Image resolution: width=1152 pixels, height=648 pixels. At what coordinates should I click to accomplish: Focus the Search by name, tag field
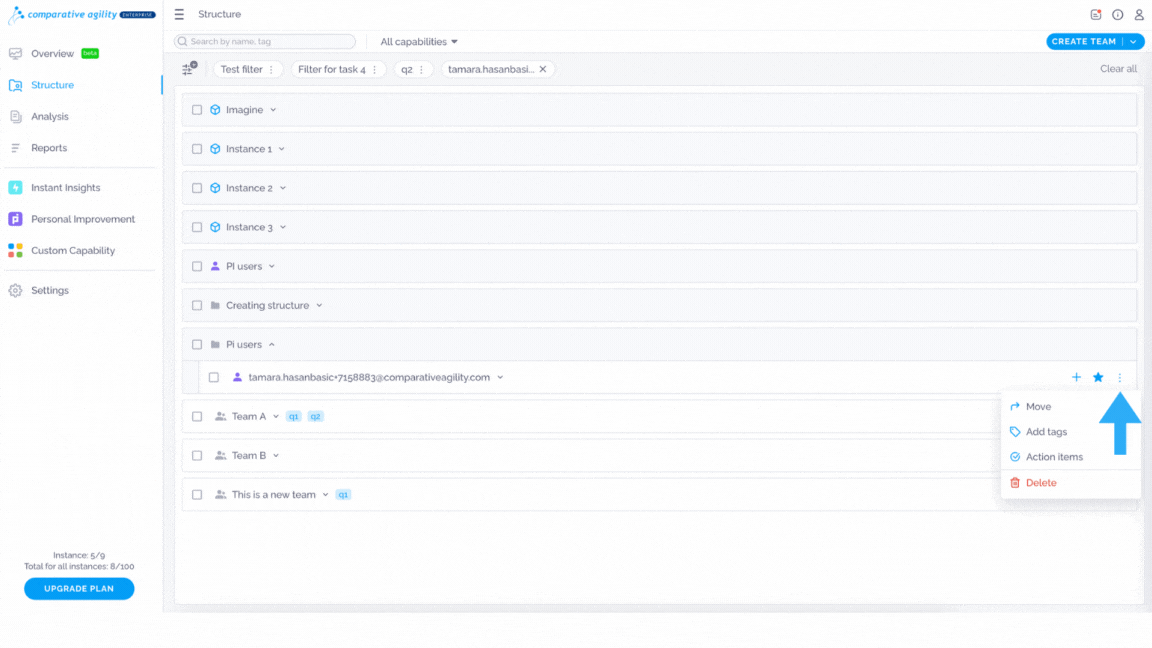pos(264,42)
